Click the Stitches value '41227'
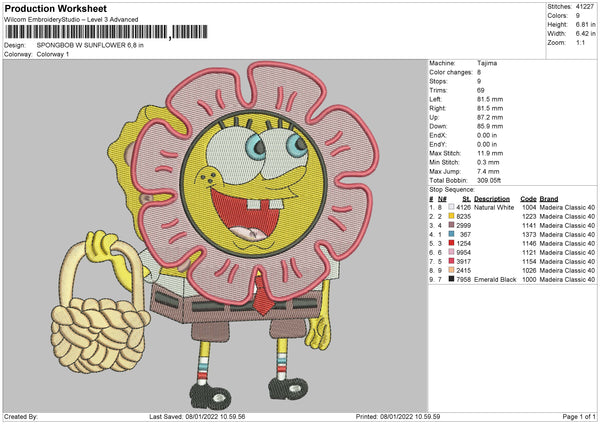 point(585,7)
